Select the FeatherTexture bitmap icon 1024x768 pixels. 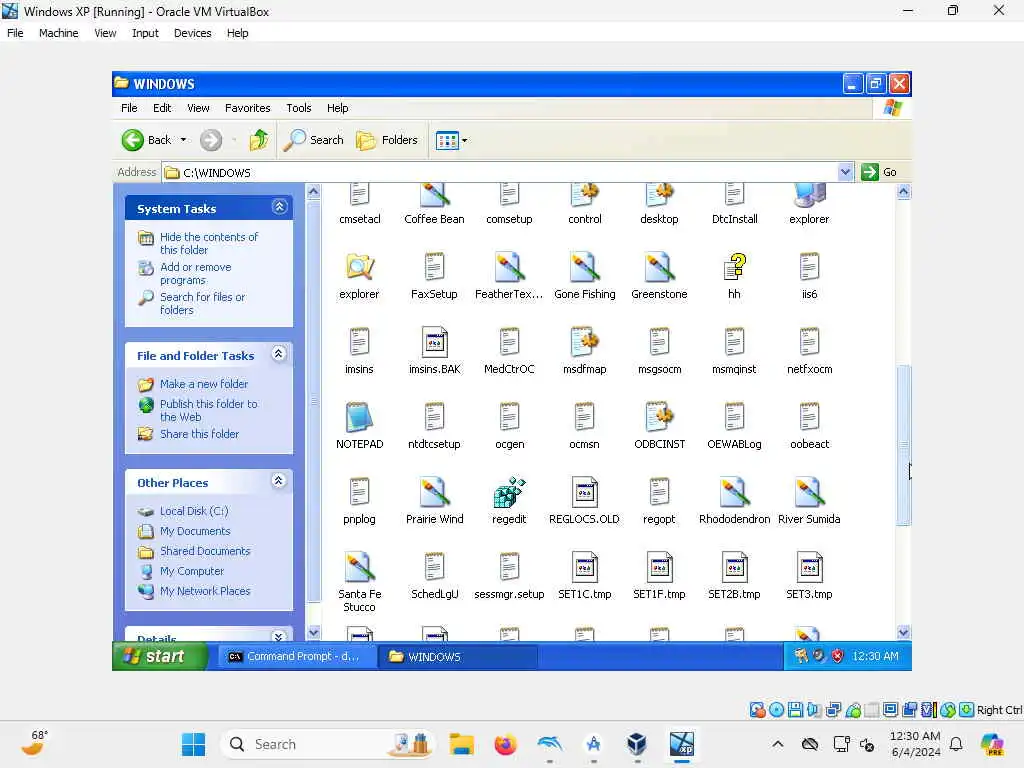coord(509,266)
